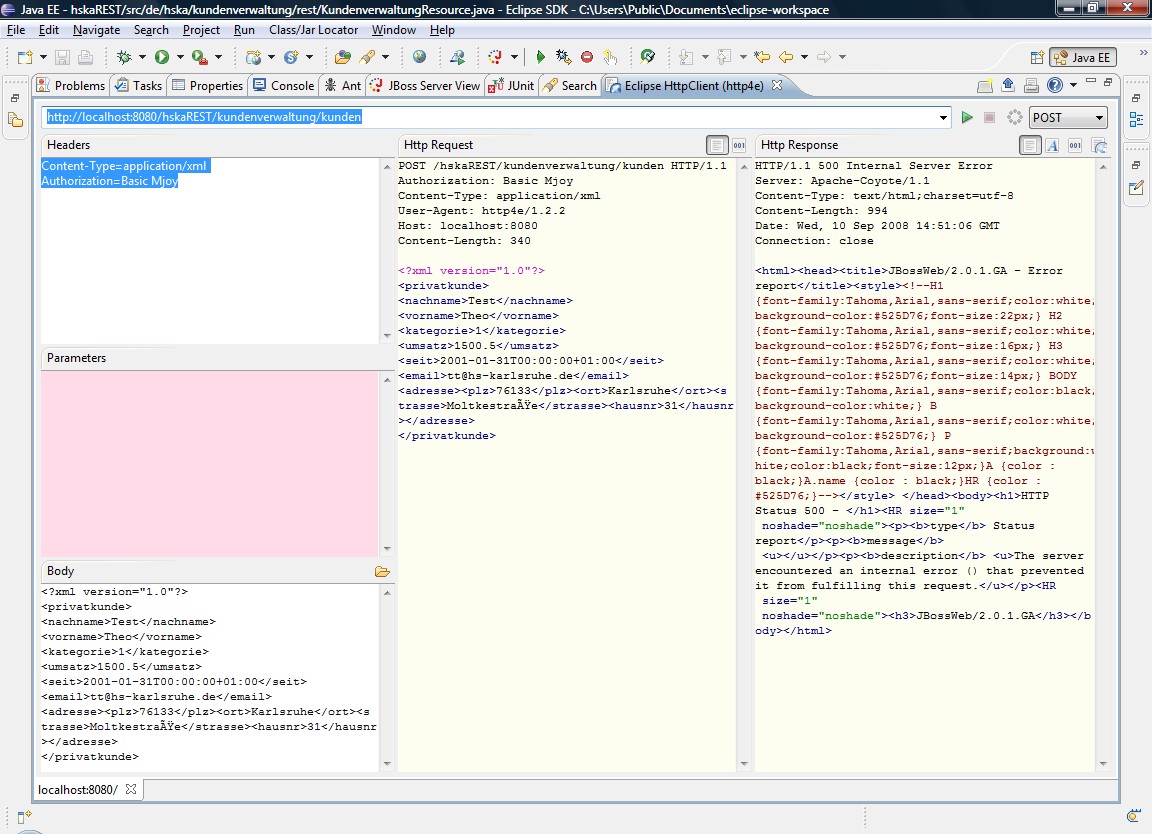The image size is (1152, 834).
Task: Open the Run button dropdown arrow in toolbar
Action: 178,57
